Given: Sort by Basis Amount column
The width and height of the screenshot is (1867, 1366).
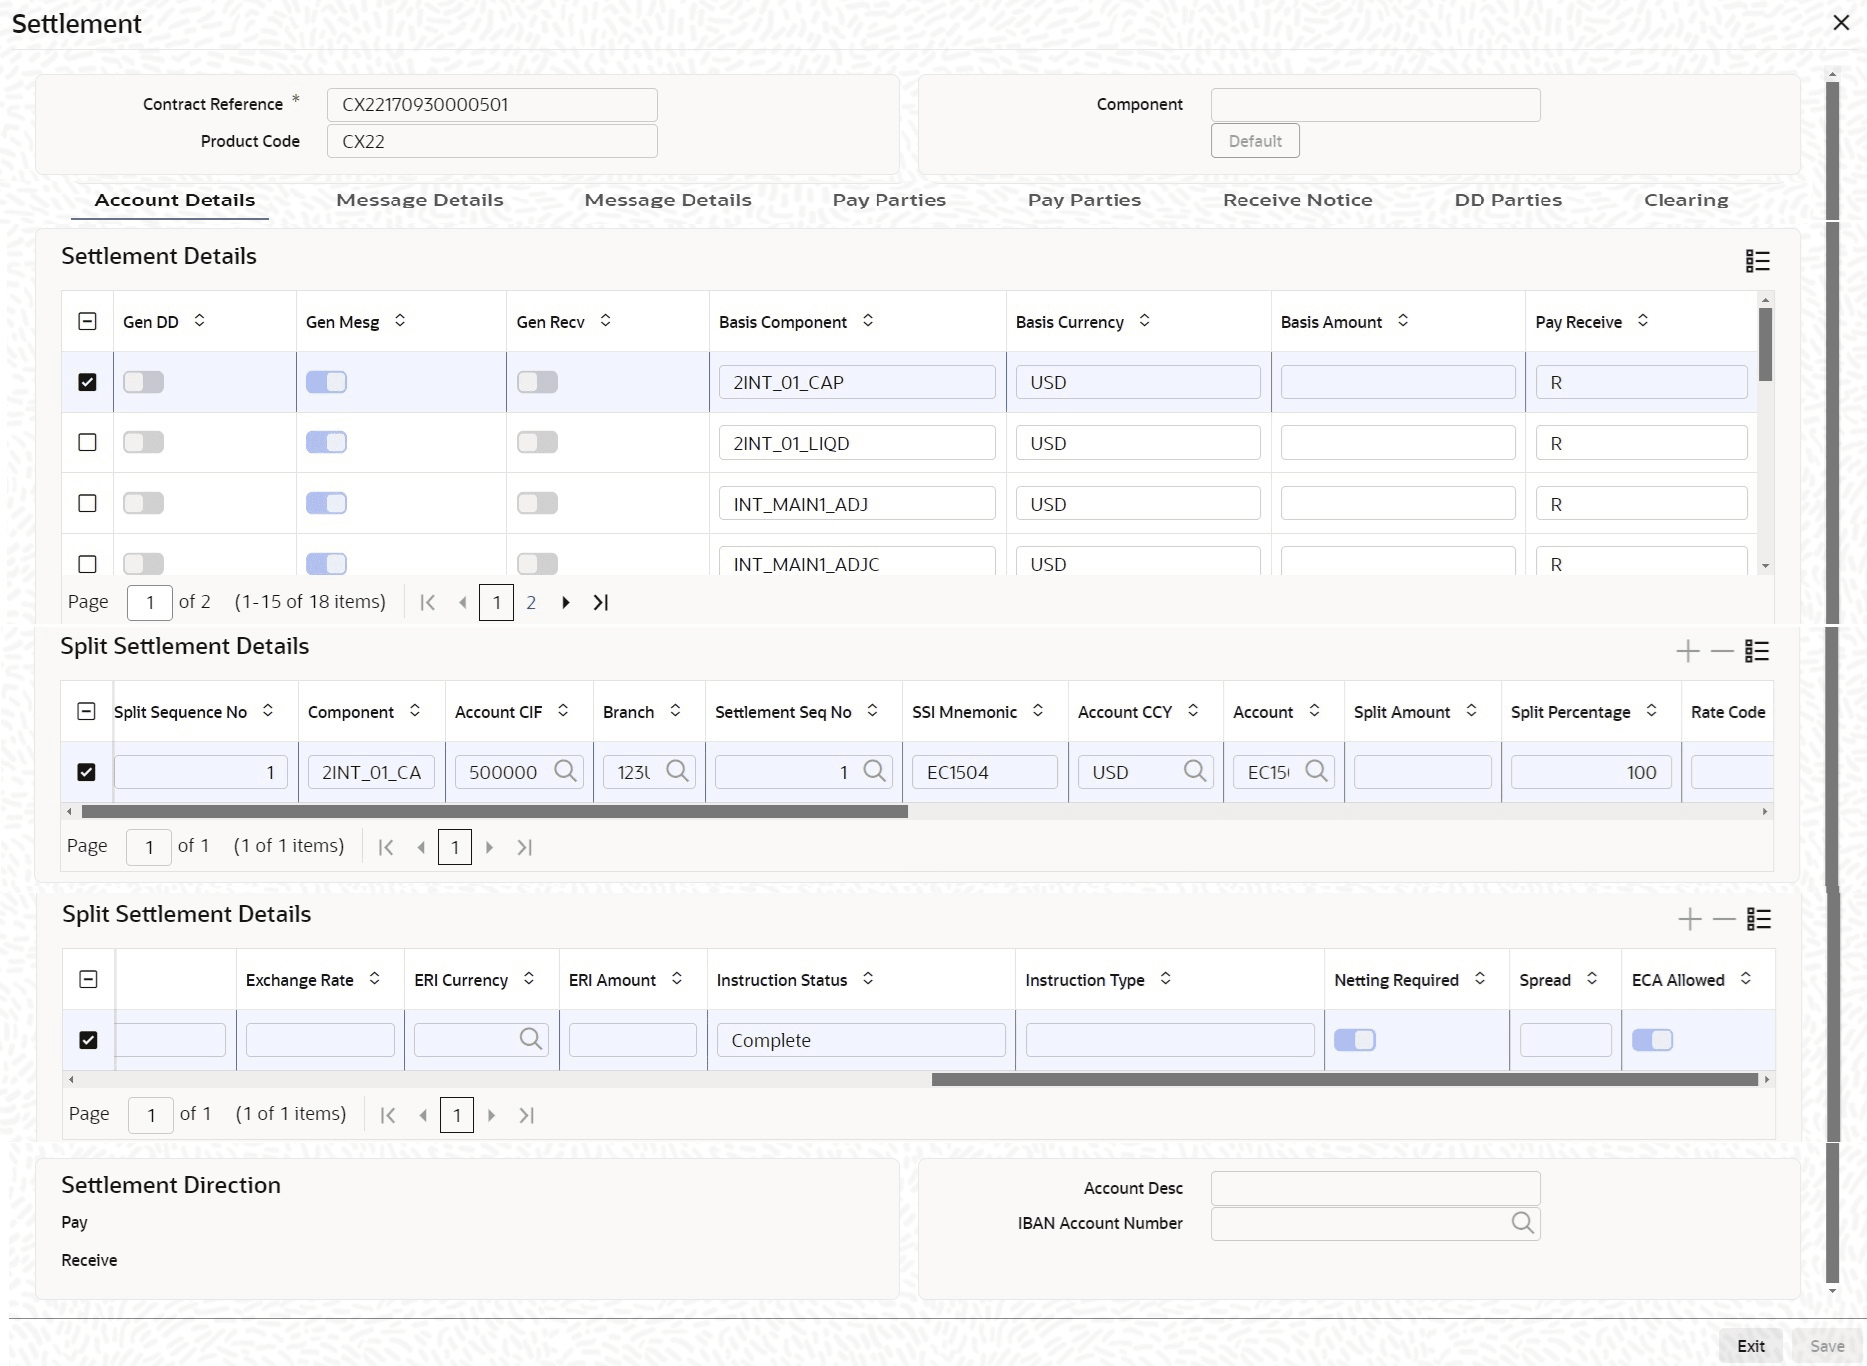Looking at the screenshot, I should (x=1403, y=320).
